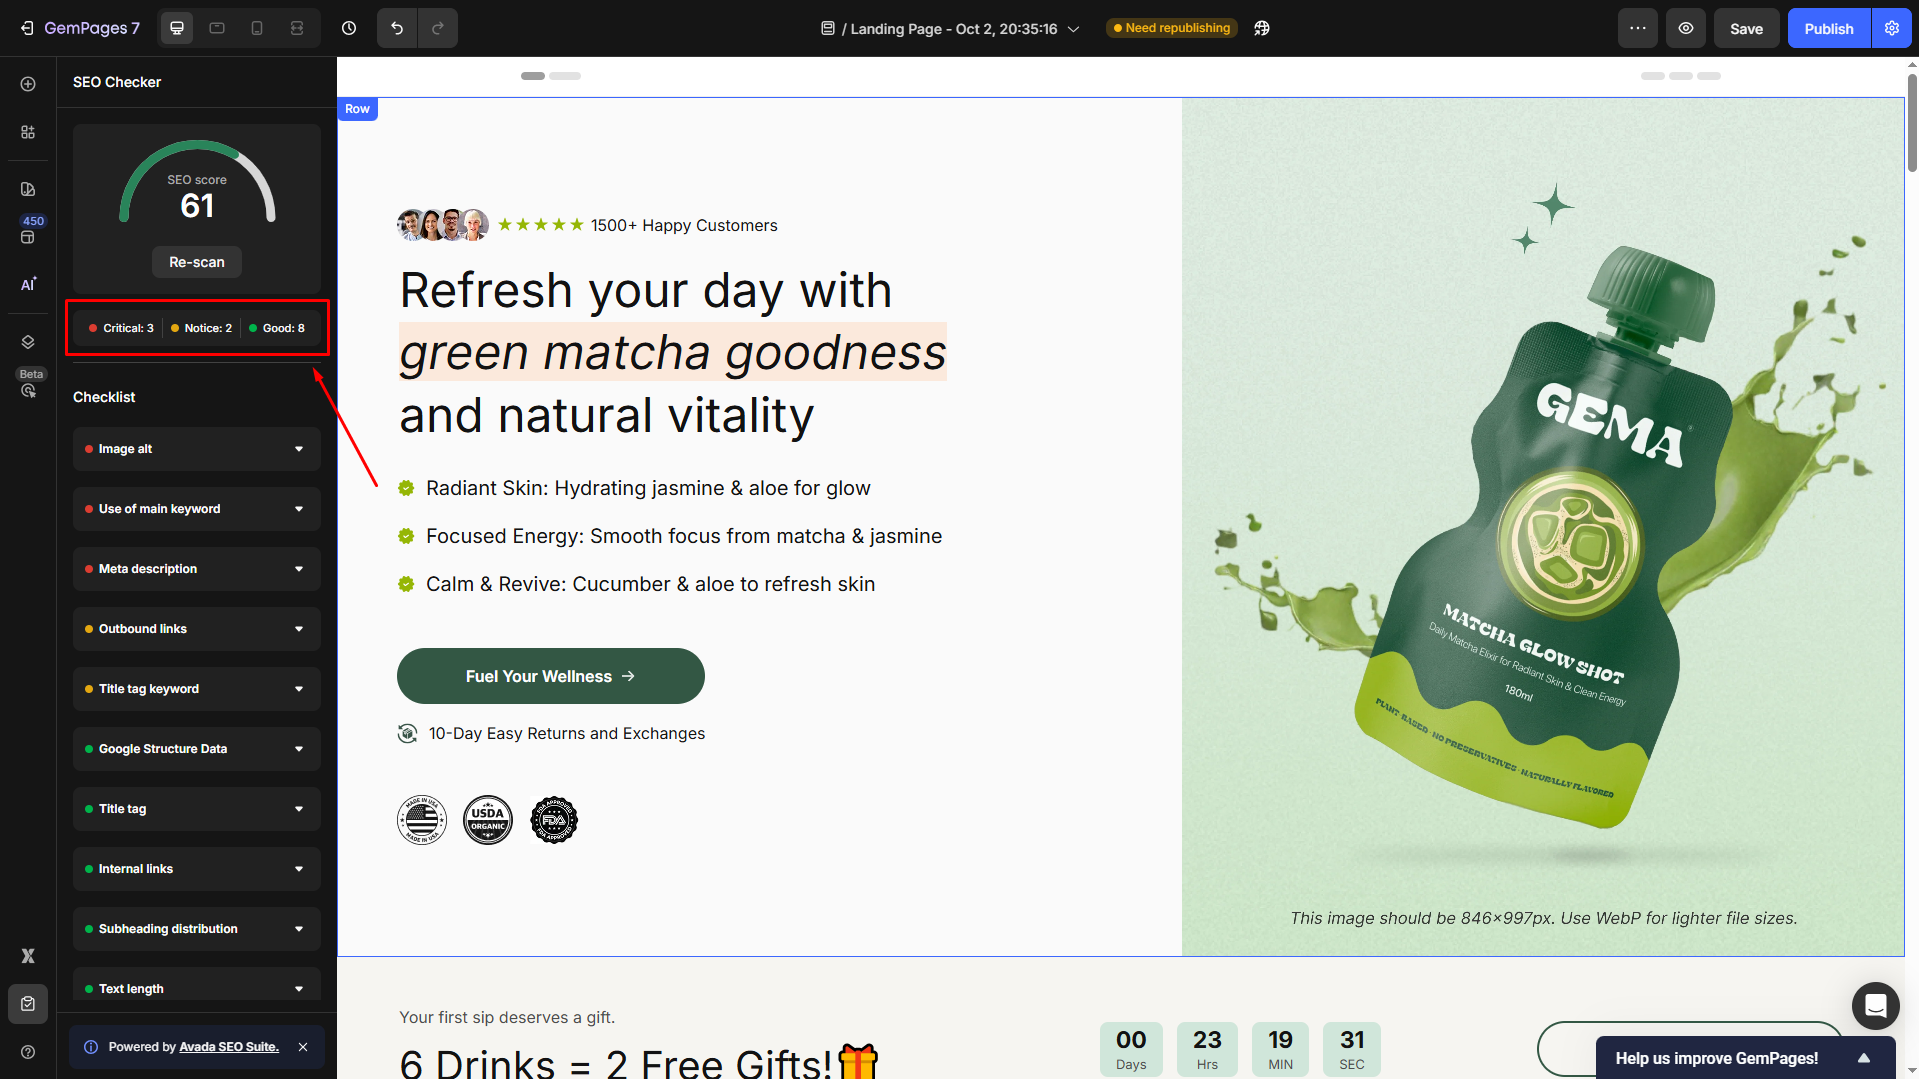
Task: Open the Avada SEO Suite link
Action: [229, 1047]
